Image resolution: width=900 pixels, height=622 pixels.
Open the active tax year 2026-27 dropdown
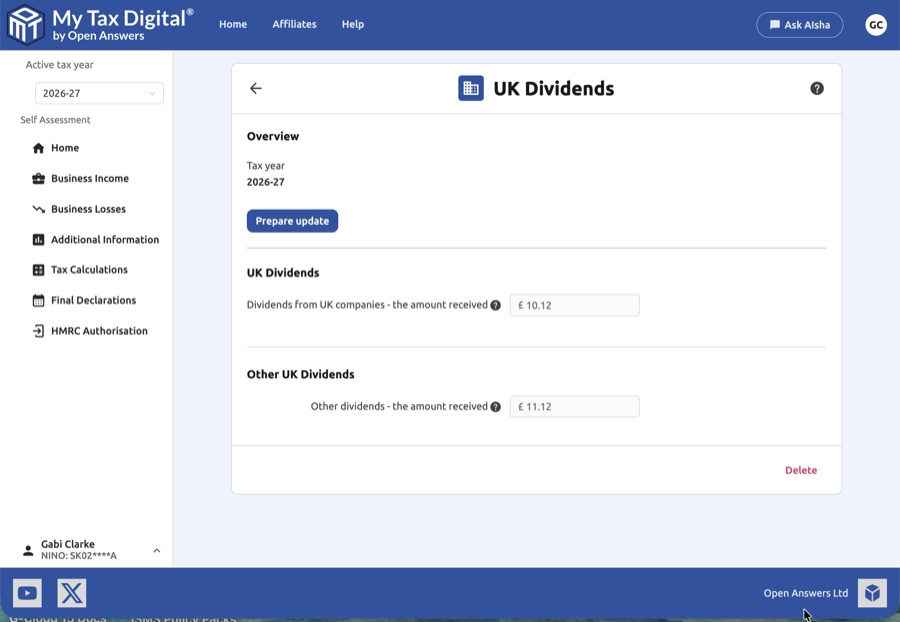click(99, 93)
